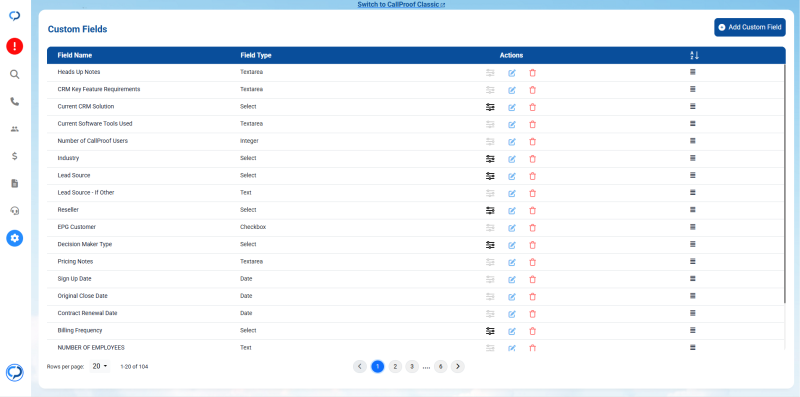Open the settings gear sidebar icon
Screen dimensions: 800x397
[x=14, y=238]
